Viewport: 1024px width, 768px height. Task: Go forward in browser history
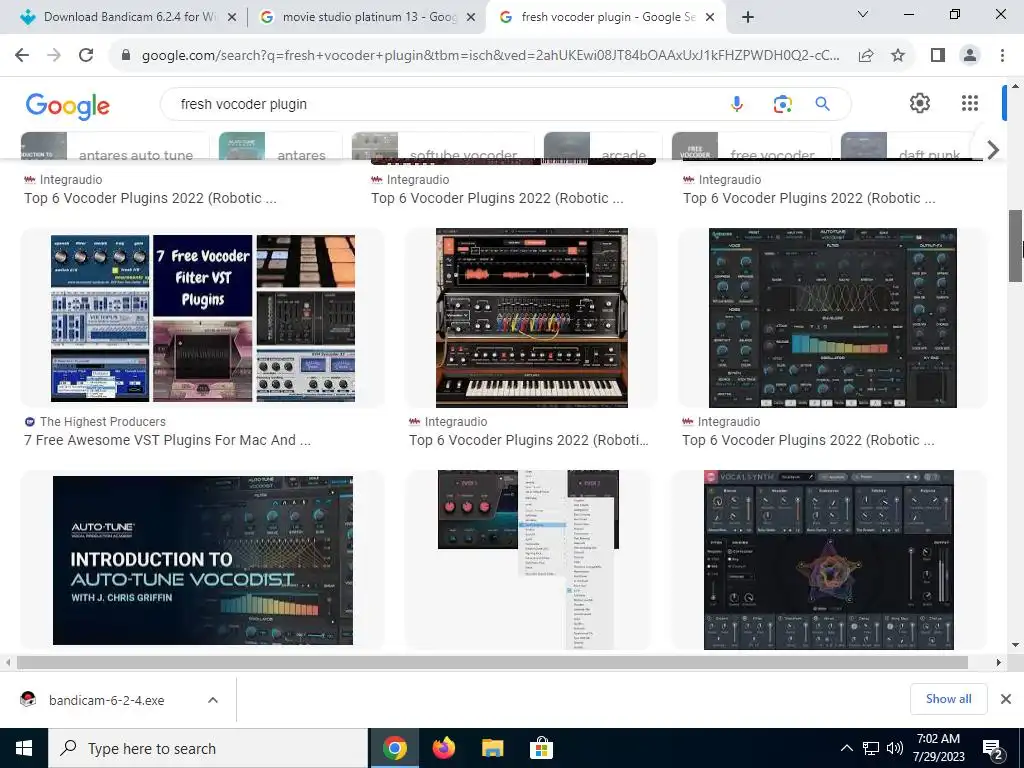click(x=54, y=56)
